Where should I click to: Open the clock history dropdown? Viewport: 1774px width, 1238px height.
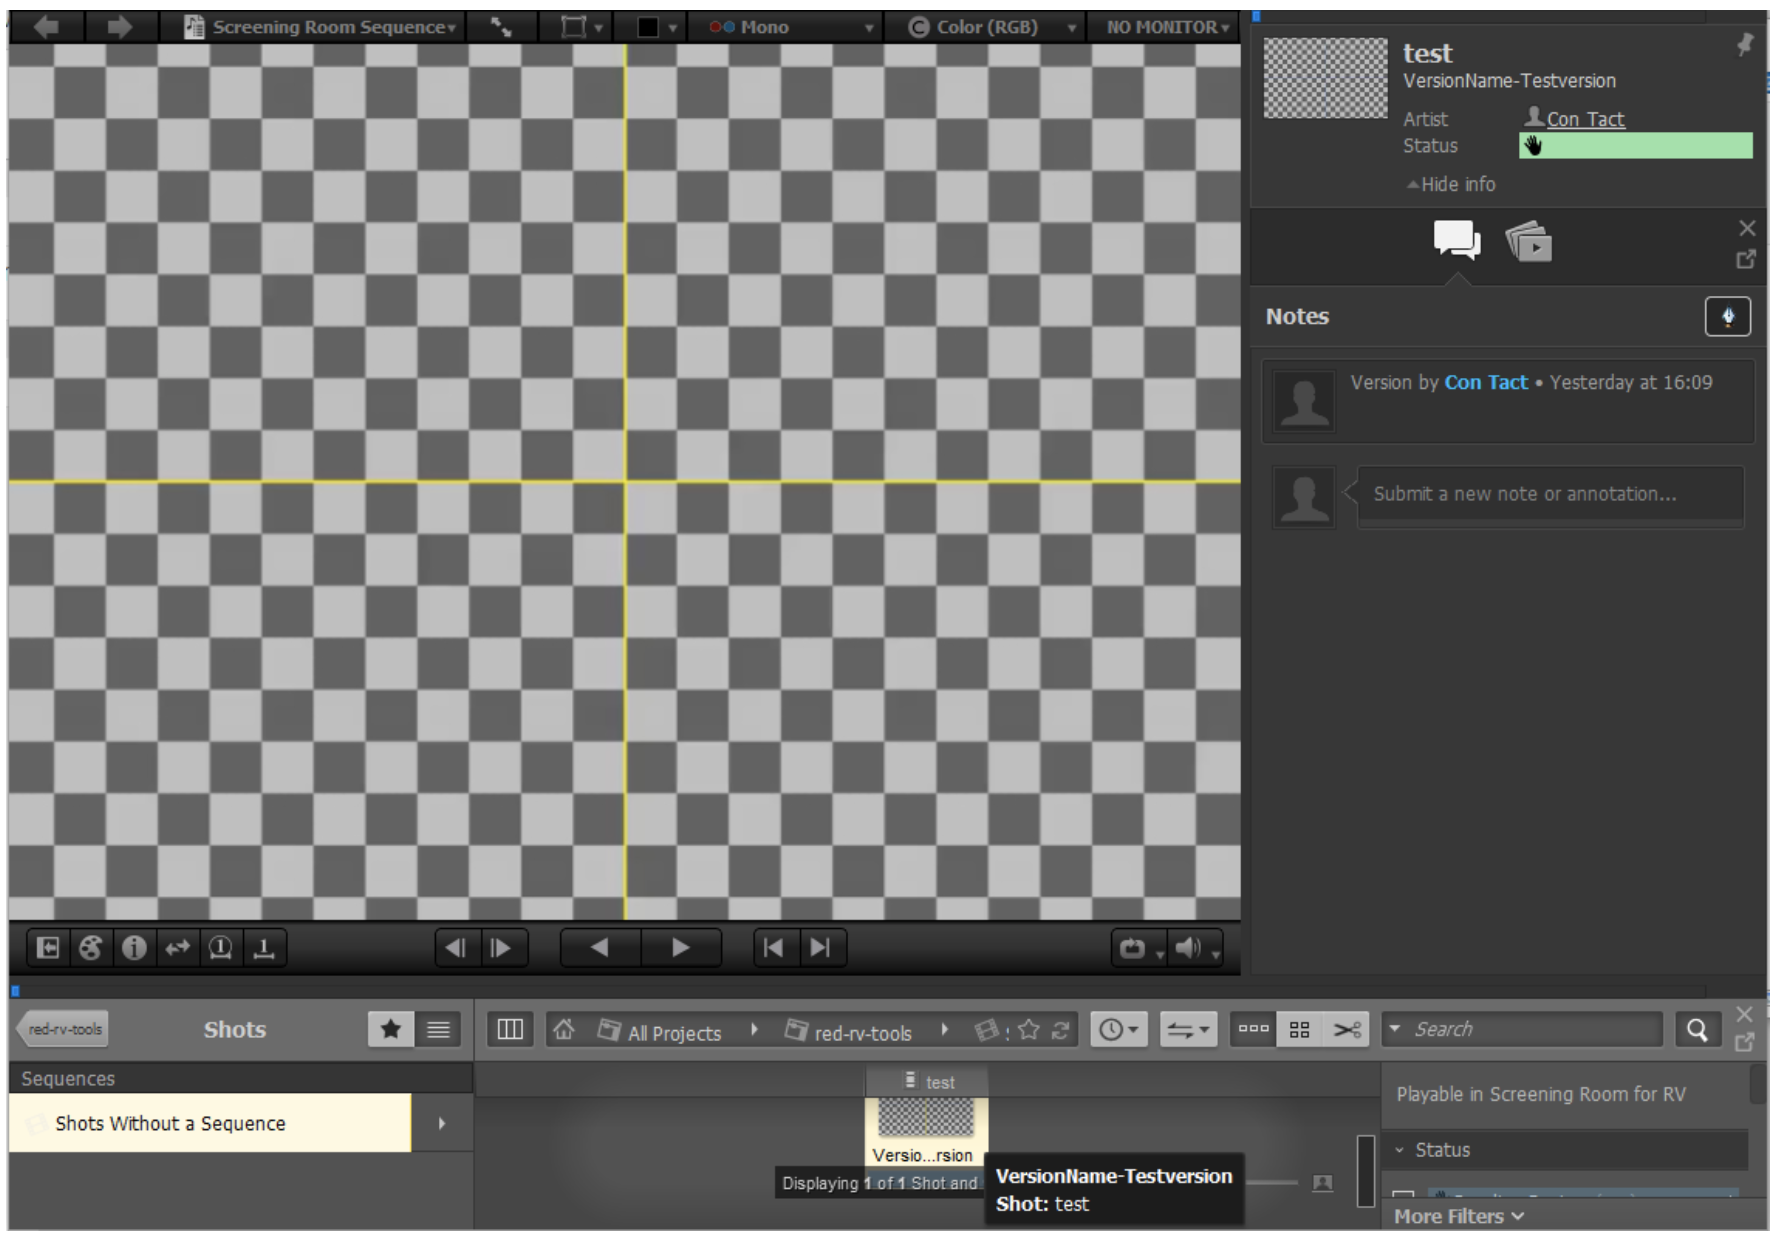tap(1119, 1029)
